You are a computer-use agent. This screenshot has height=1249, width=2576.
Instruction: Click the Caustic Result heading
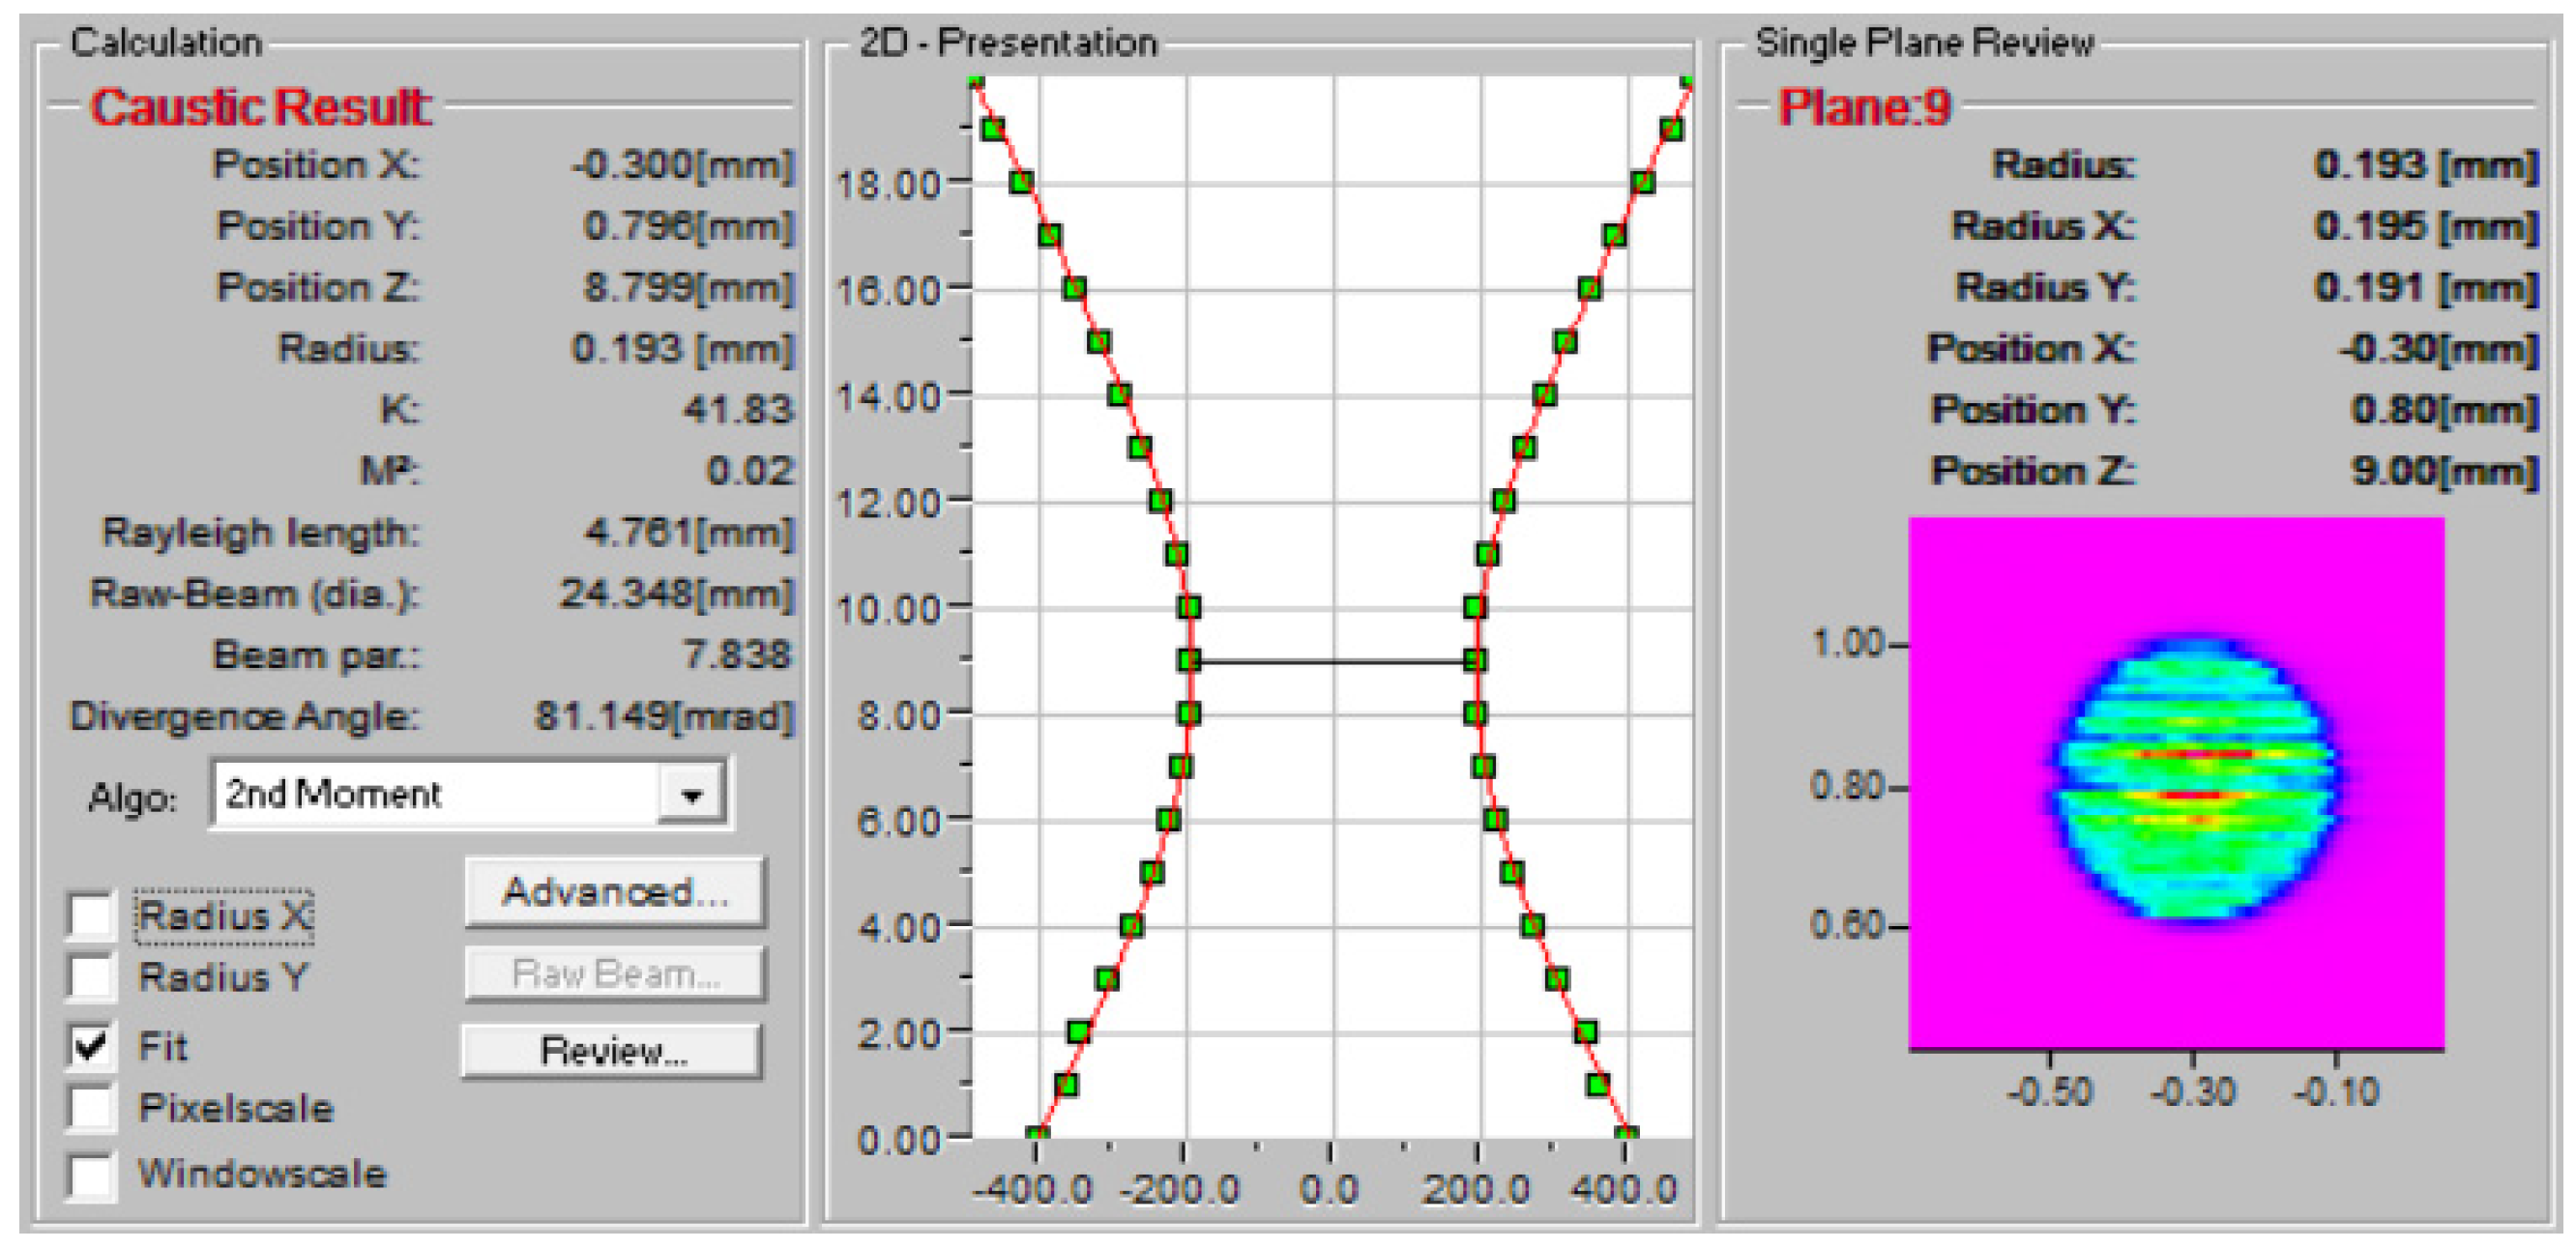pos(260,107)
